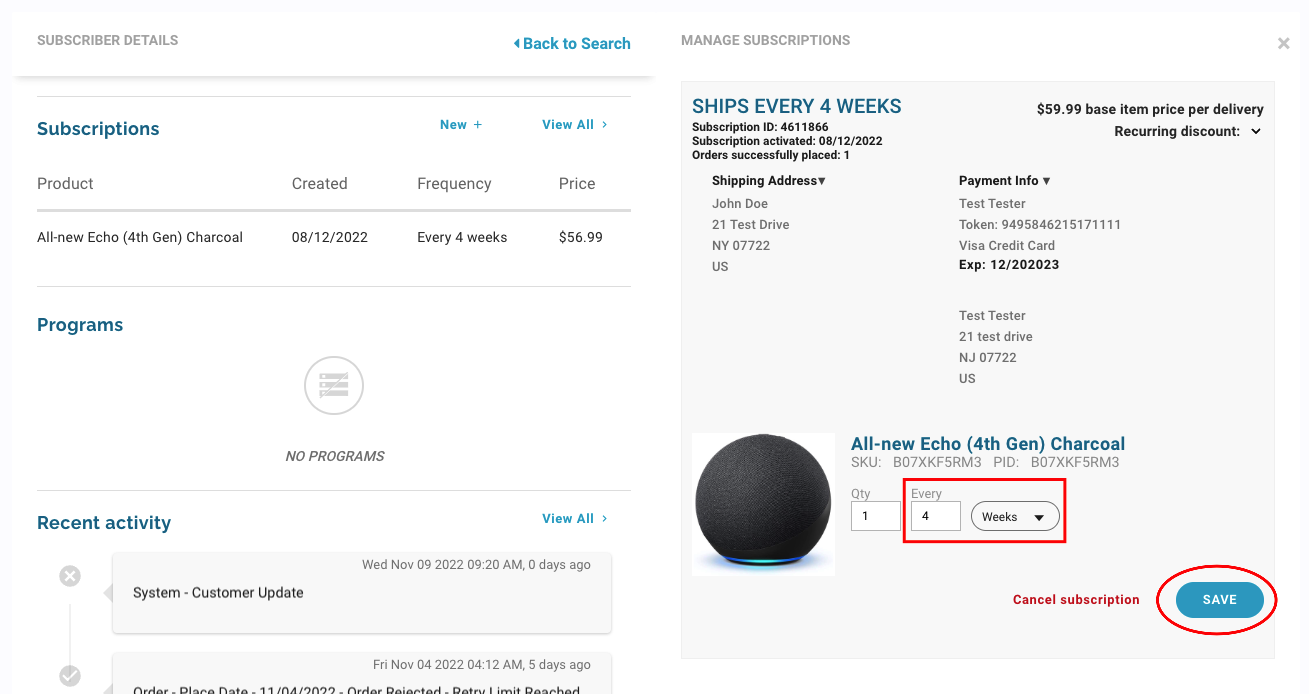Screen dimensions: 1309x694
Task: Close the Manage Subscriptions panel
Action: tap(1283, 43)
